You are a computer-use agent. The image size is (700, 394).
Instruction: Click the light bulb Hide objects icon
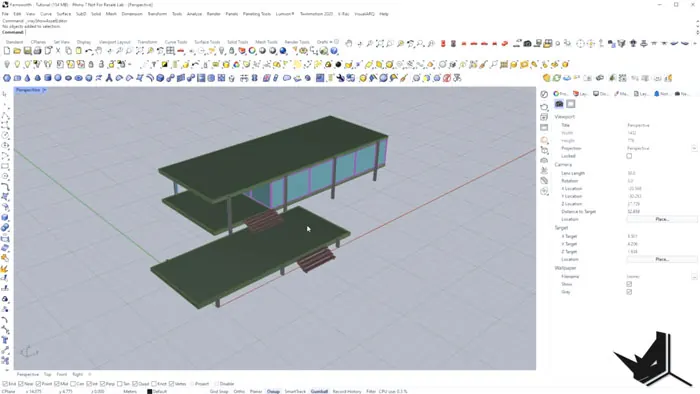[x=7, y=64]
